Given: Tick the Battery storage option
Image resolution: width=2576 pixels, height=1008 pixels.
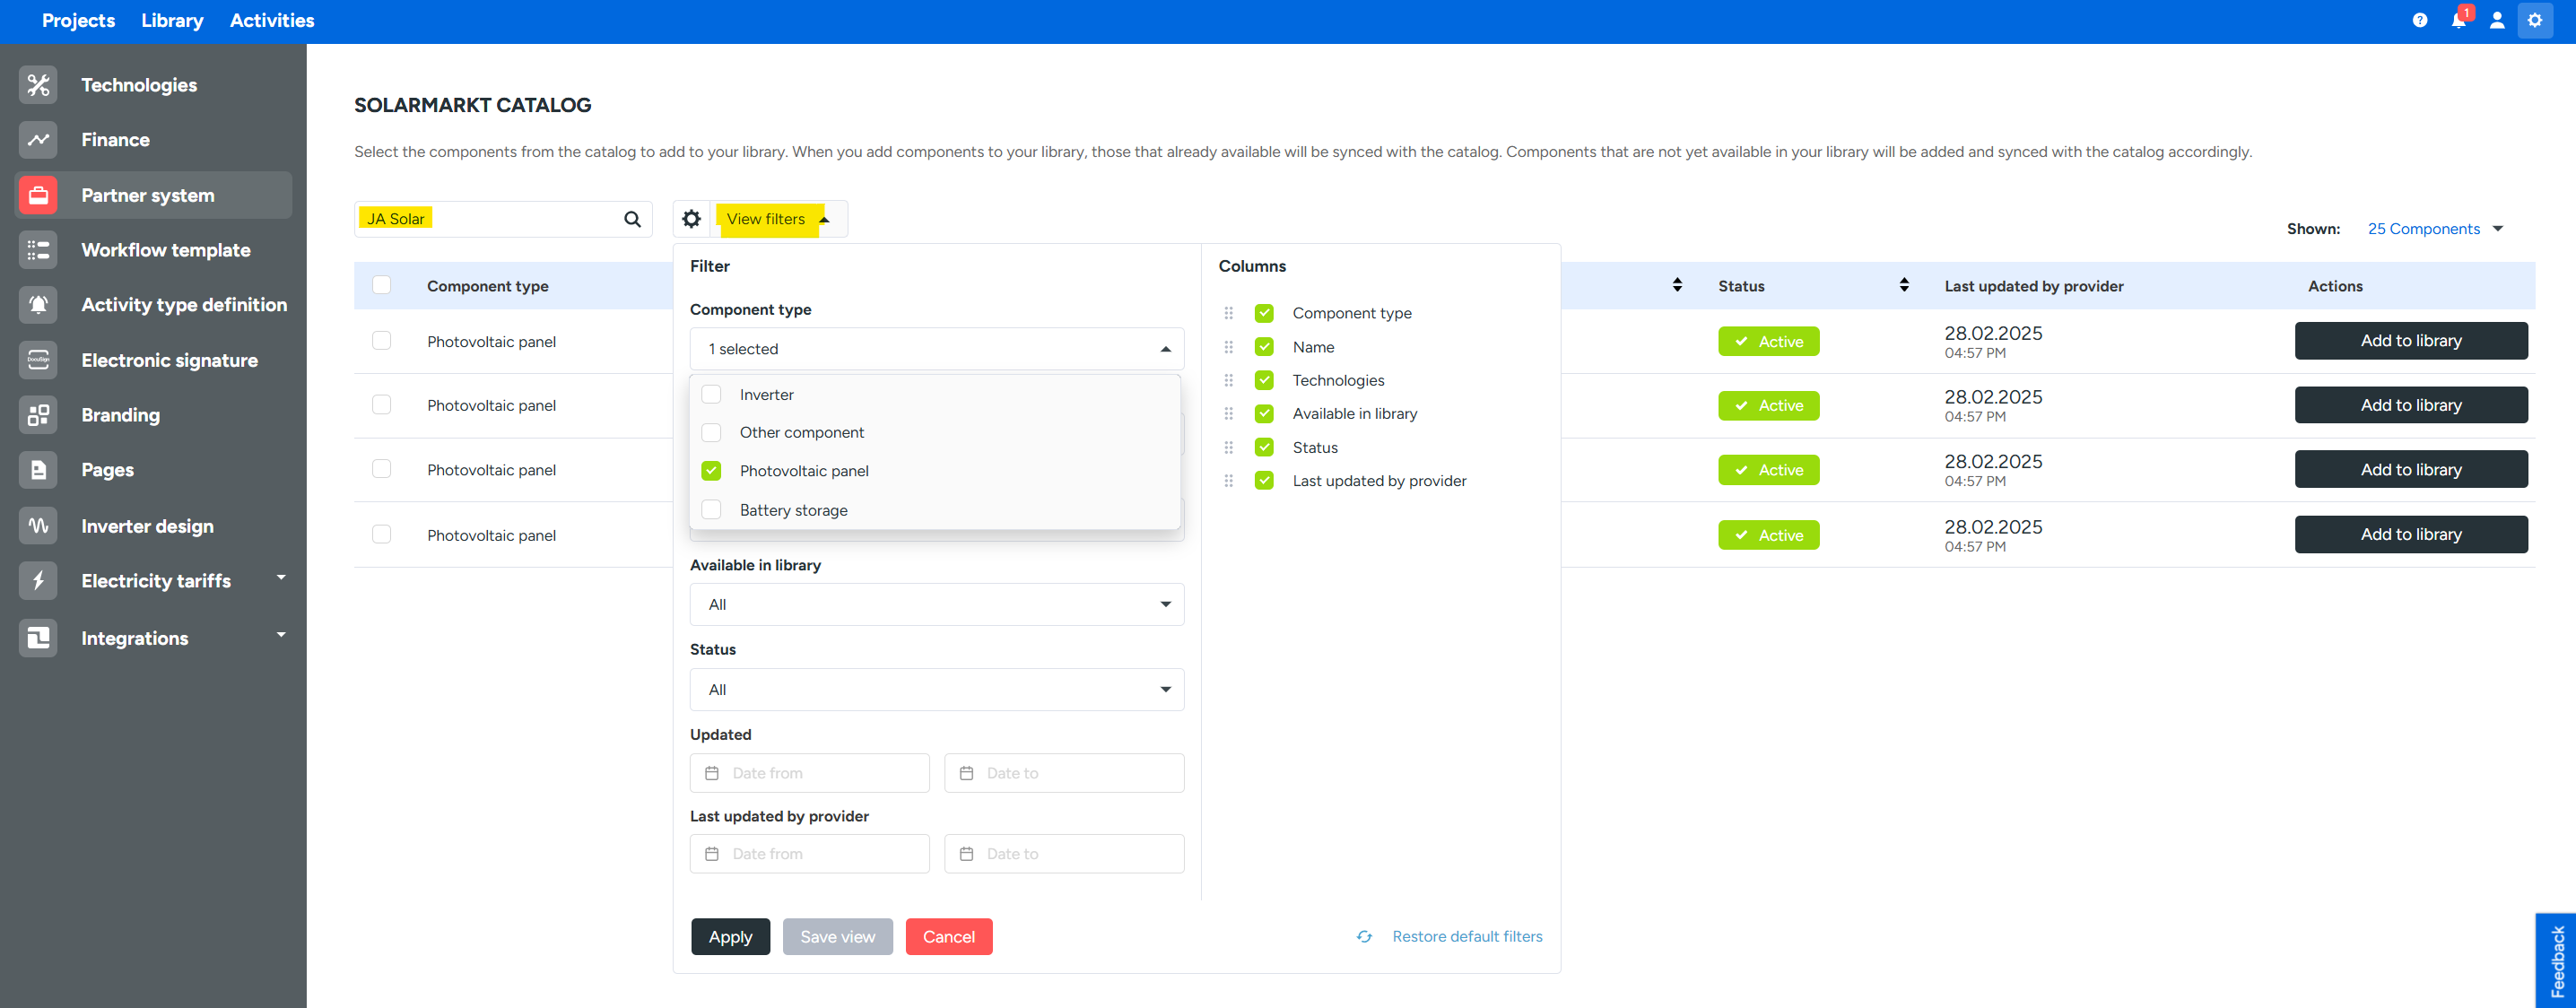Looking at the screenshot, I should pyautogui.click(x=712, y=510).
